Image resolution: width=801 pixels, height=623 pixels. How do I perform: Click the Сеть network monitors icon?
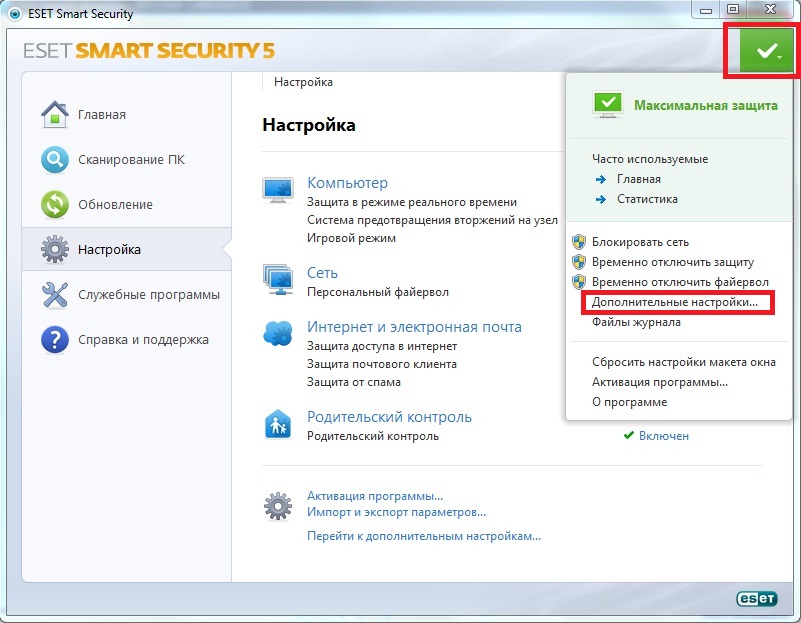pyautogui.click(x=278, y=279)
